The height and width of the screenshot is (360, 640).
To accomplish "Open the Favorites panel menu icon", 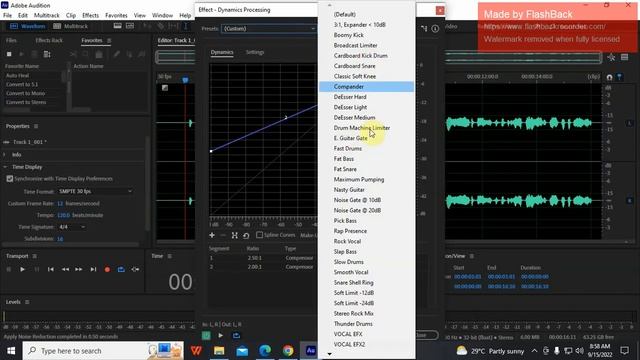I will pos(109,40).
